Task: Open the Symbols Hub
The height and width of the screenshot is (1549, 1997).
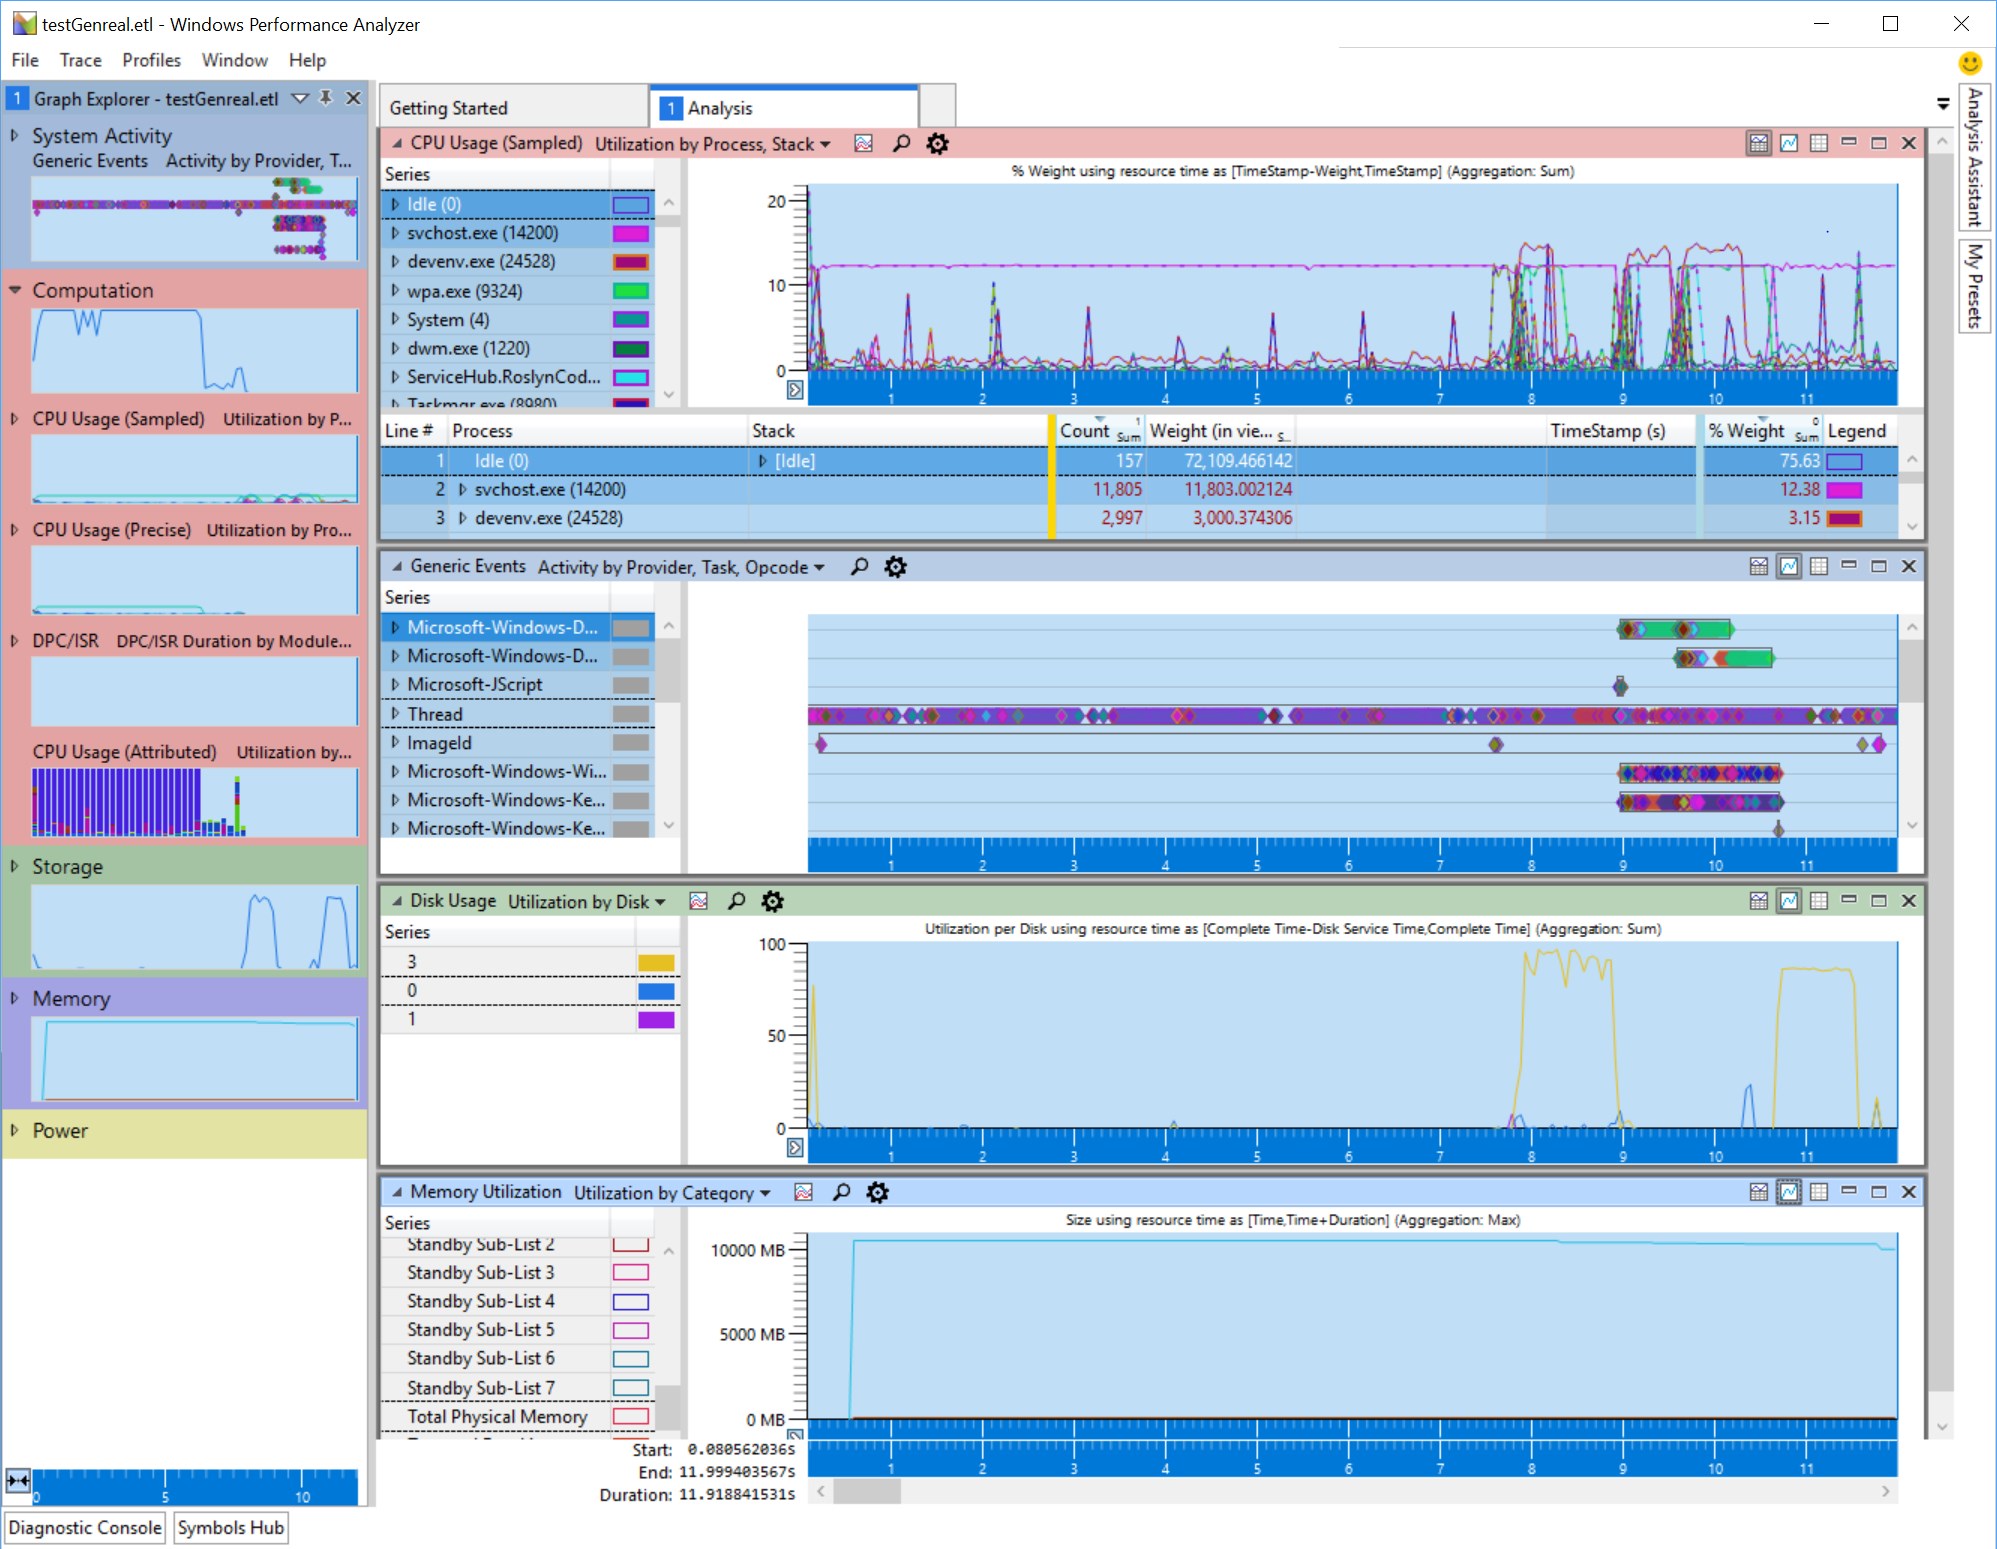Action: (x=230, y=1528)
